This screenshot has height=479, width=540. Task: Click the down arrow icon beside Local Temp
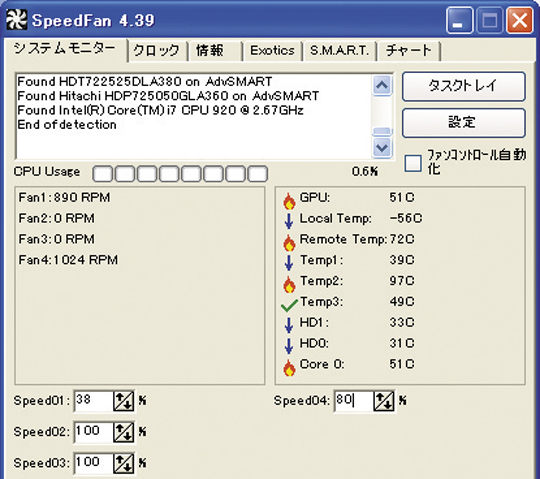point(289,221)
